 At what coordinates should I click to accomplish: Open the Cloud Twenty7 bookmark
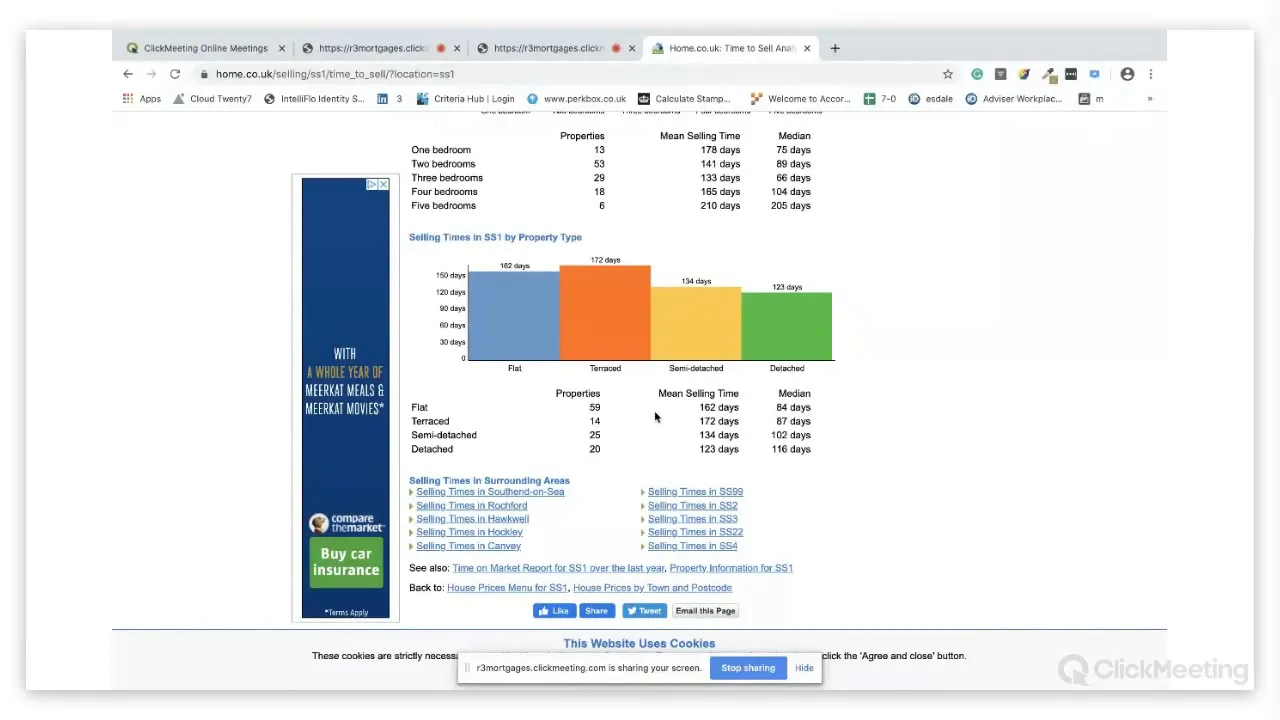[x=213, y=99]
